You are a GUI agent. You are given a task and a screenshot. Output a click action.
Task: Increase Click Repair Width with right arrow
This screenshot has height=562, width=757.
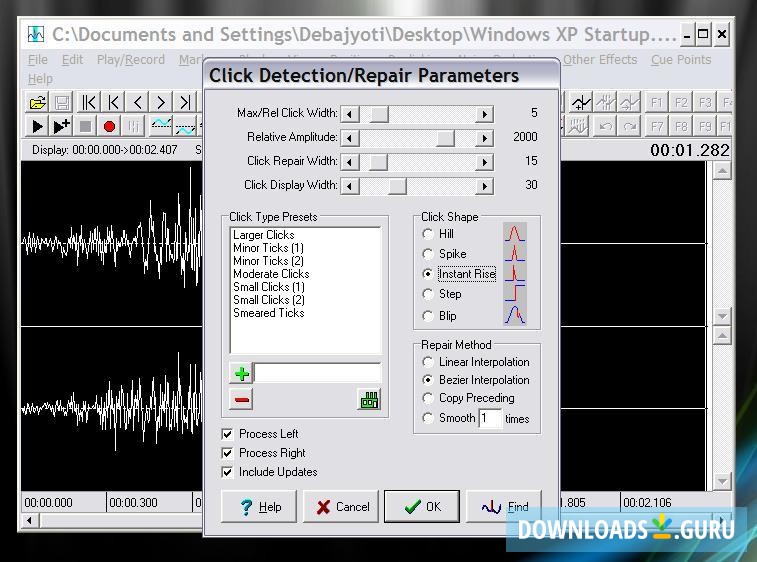pyautogui.click(x=484, y=162)
